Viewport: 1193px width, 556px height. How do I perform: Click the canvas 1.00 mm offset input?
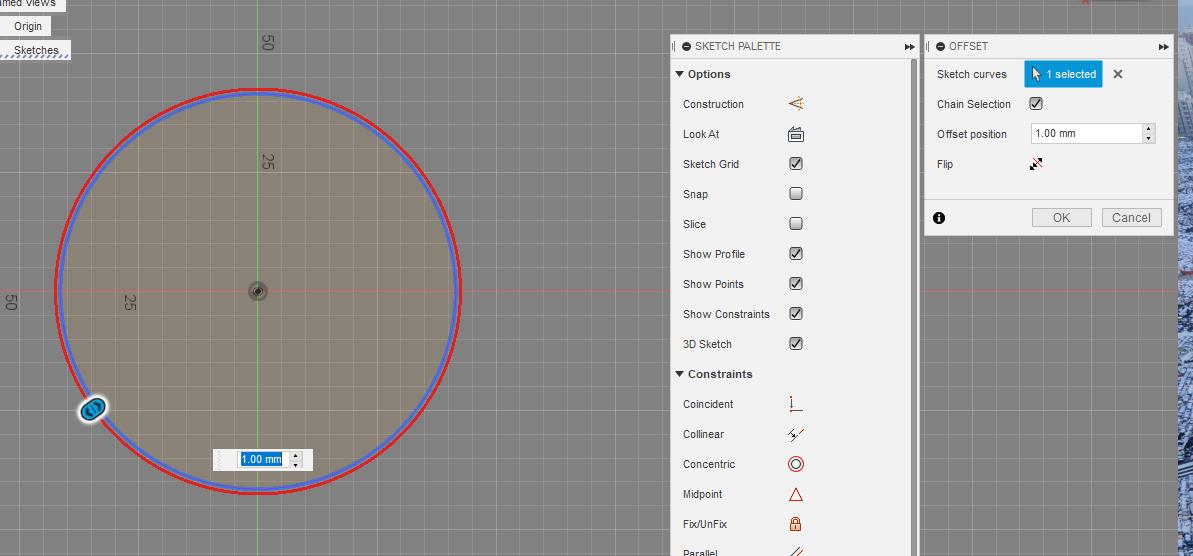point(261,459)
